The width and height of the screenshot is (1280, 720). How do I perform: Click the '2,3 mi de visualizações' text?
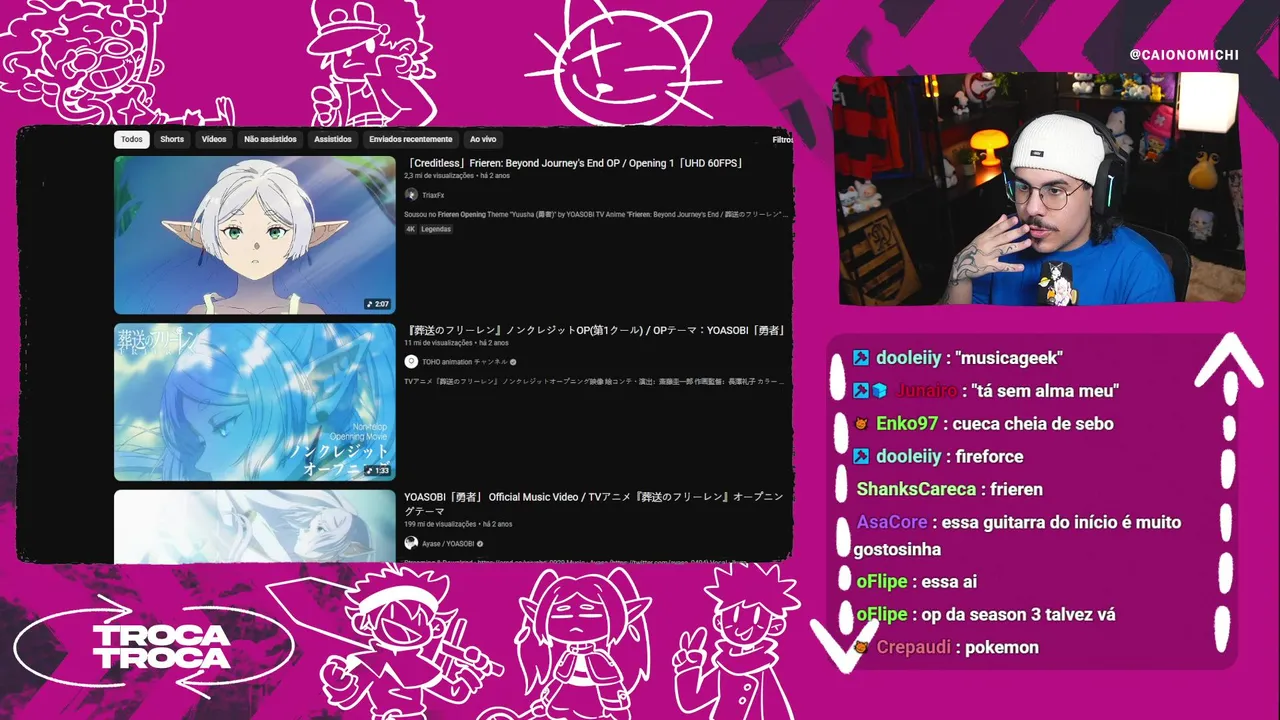438,176
